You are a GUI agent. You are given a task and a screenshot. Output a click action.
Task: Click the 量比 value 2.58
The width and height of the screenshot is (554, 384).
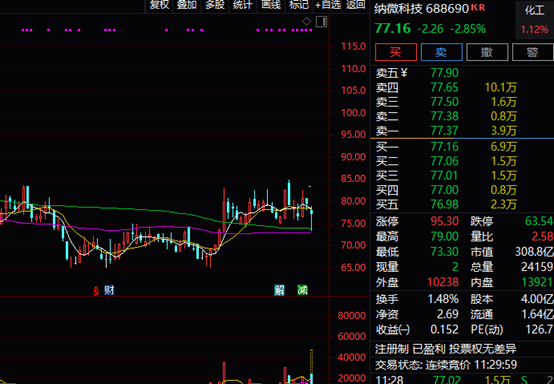pyautogui.click(x=542, y=237)
